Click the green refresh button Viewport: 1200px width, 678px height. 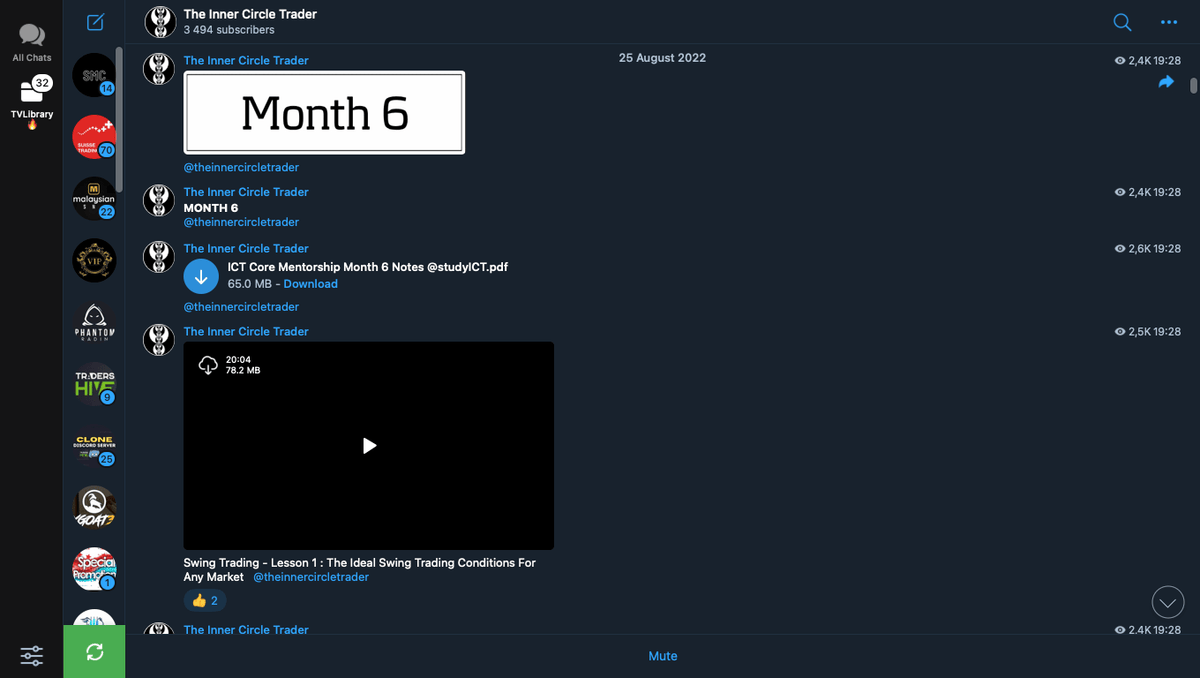(x=94, y=652)
